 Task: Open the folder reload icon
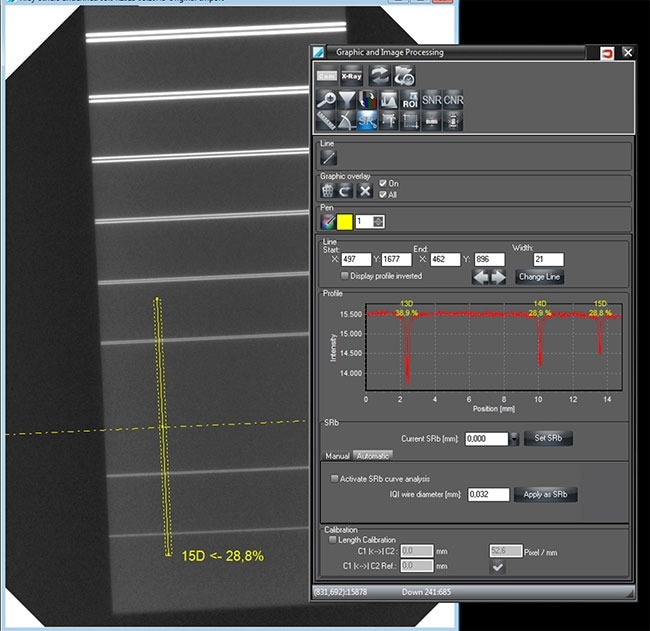[404, 76]
